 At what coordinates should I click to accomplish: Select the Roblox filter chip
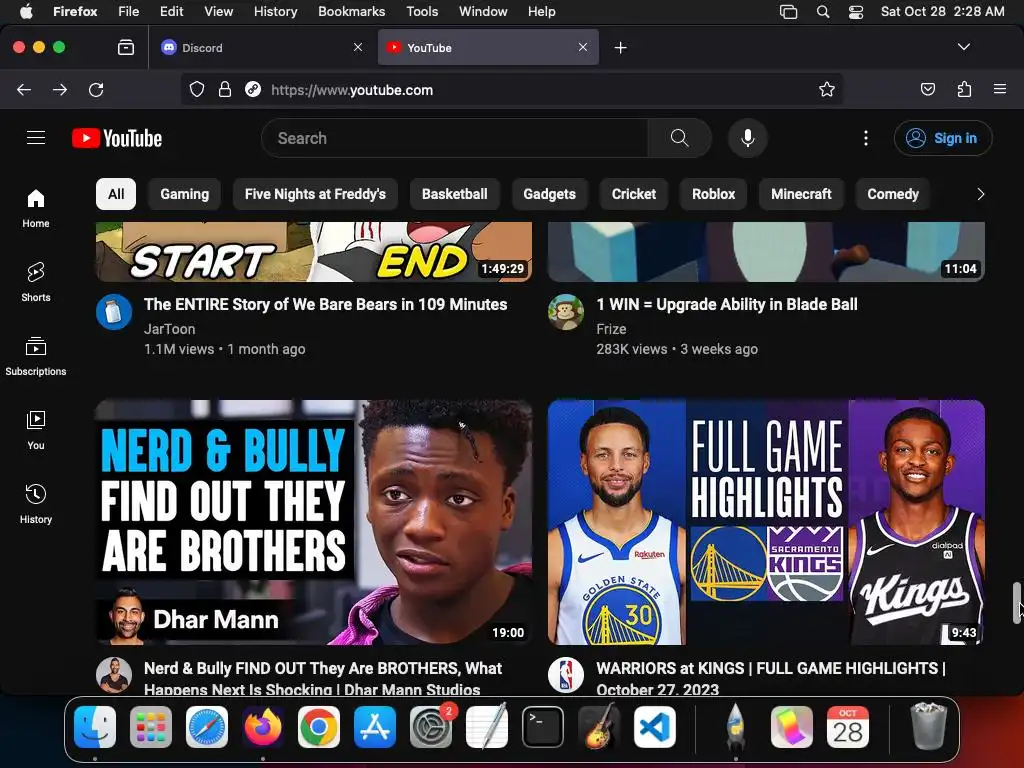(x=714, y=194)
